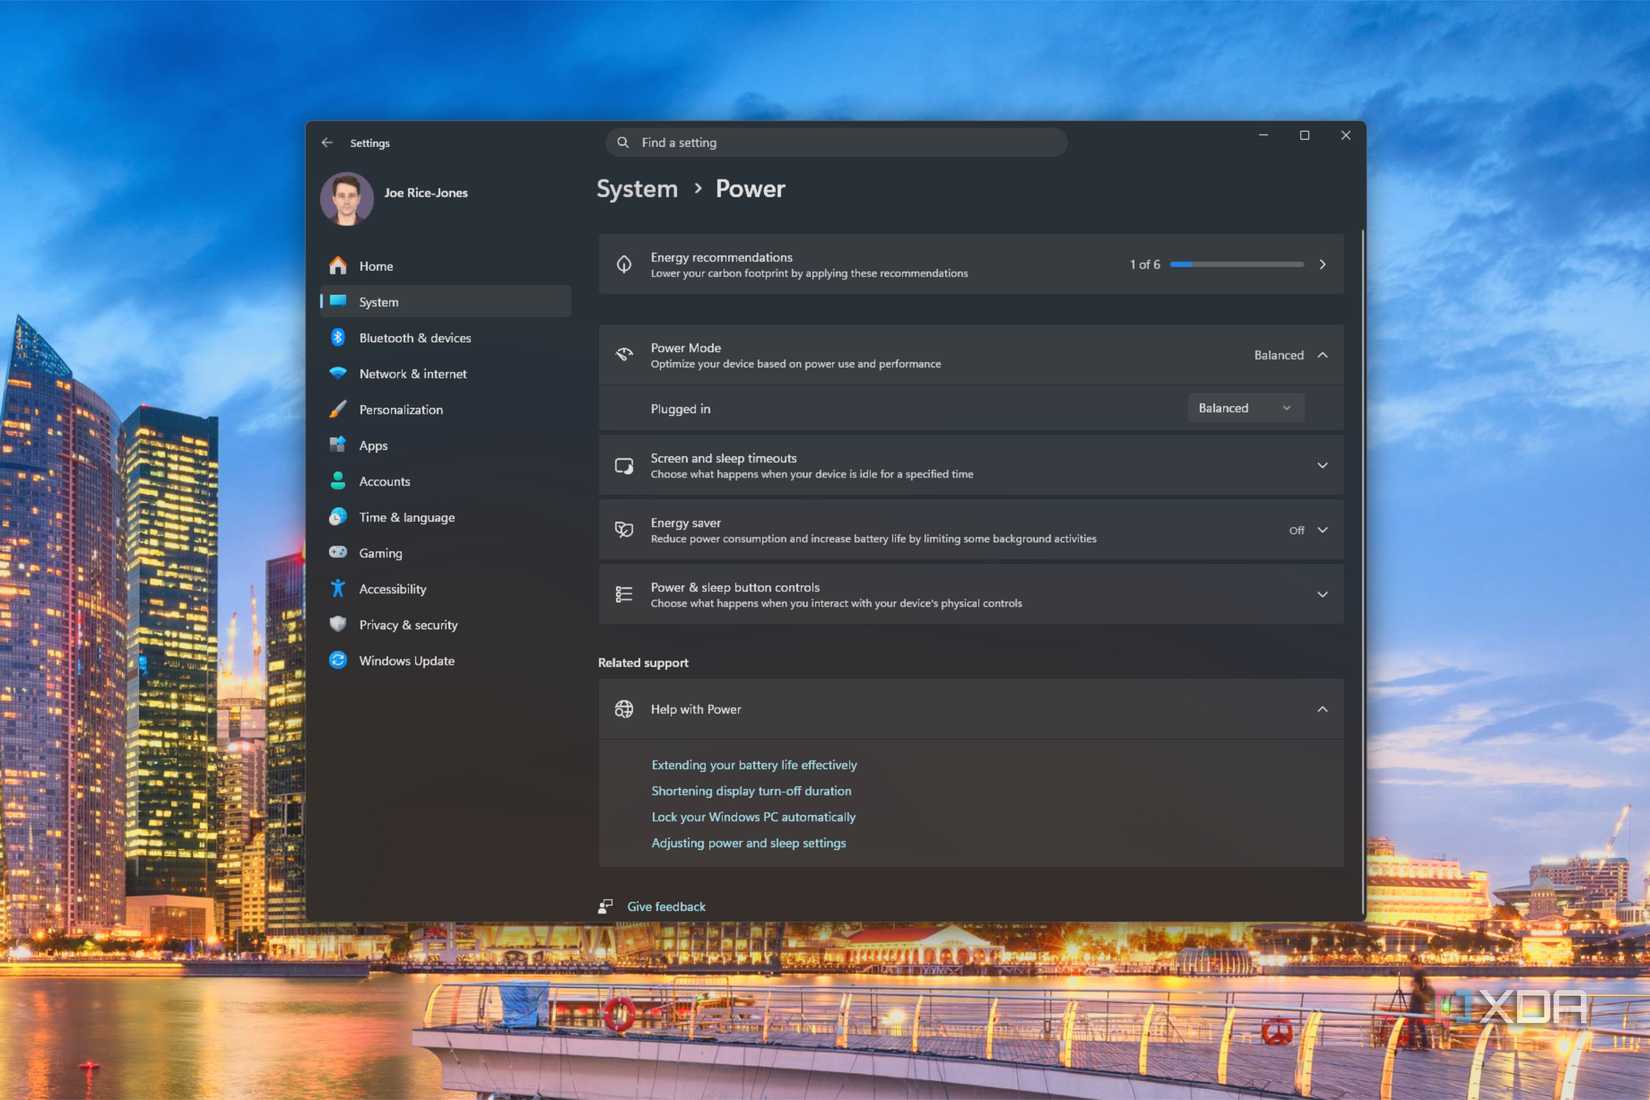Image resolution: width=1650 pixels, height=1100 pixels.
Task: Click the Accessibility figure icon
Action: tap(338, 589)
